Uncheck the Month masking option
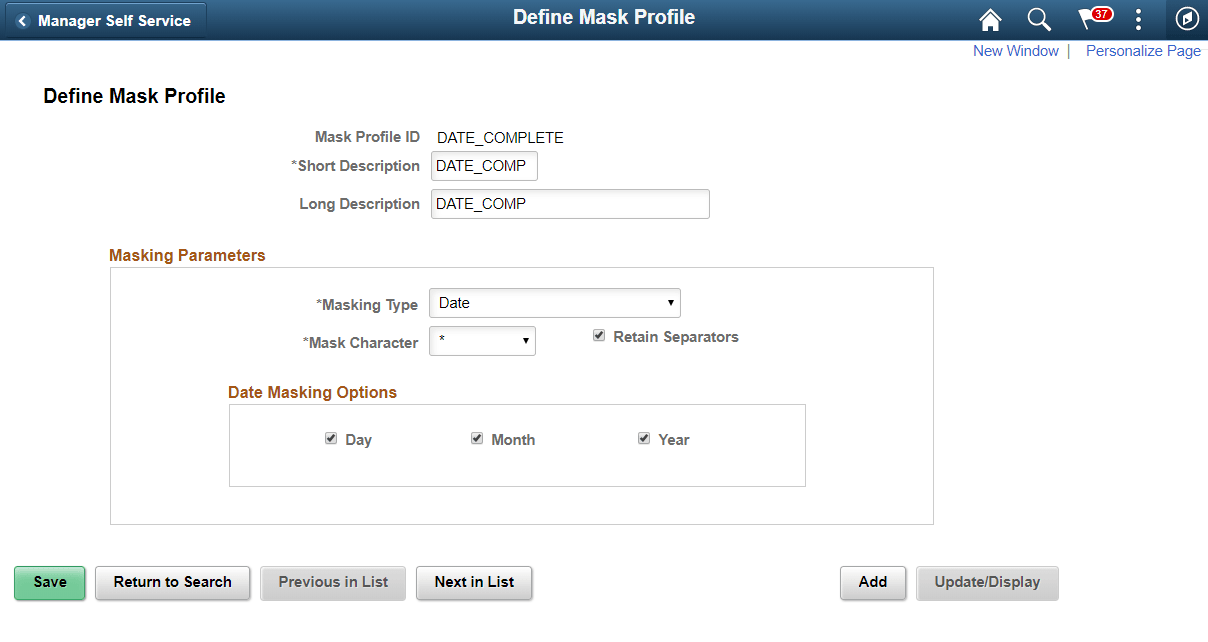 [x=477, y=438]
